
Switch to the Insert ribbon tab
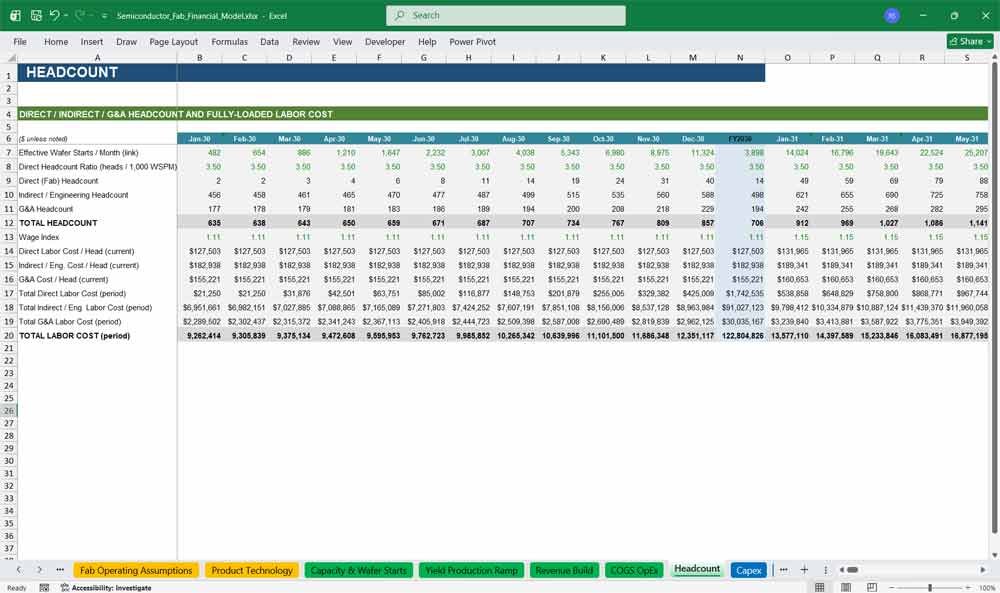click(x=92, y=41)
